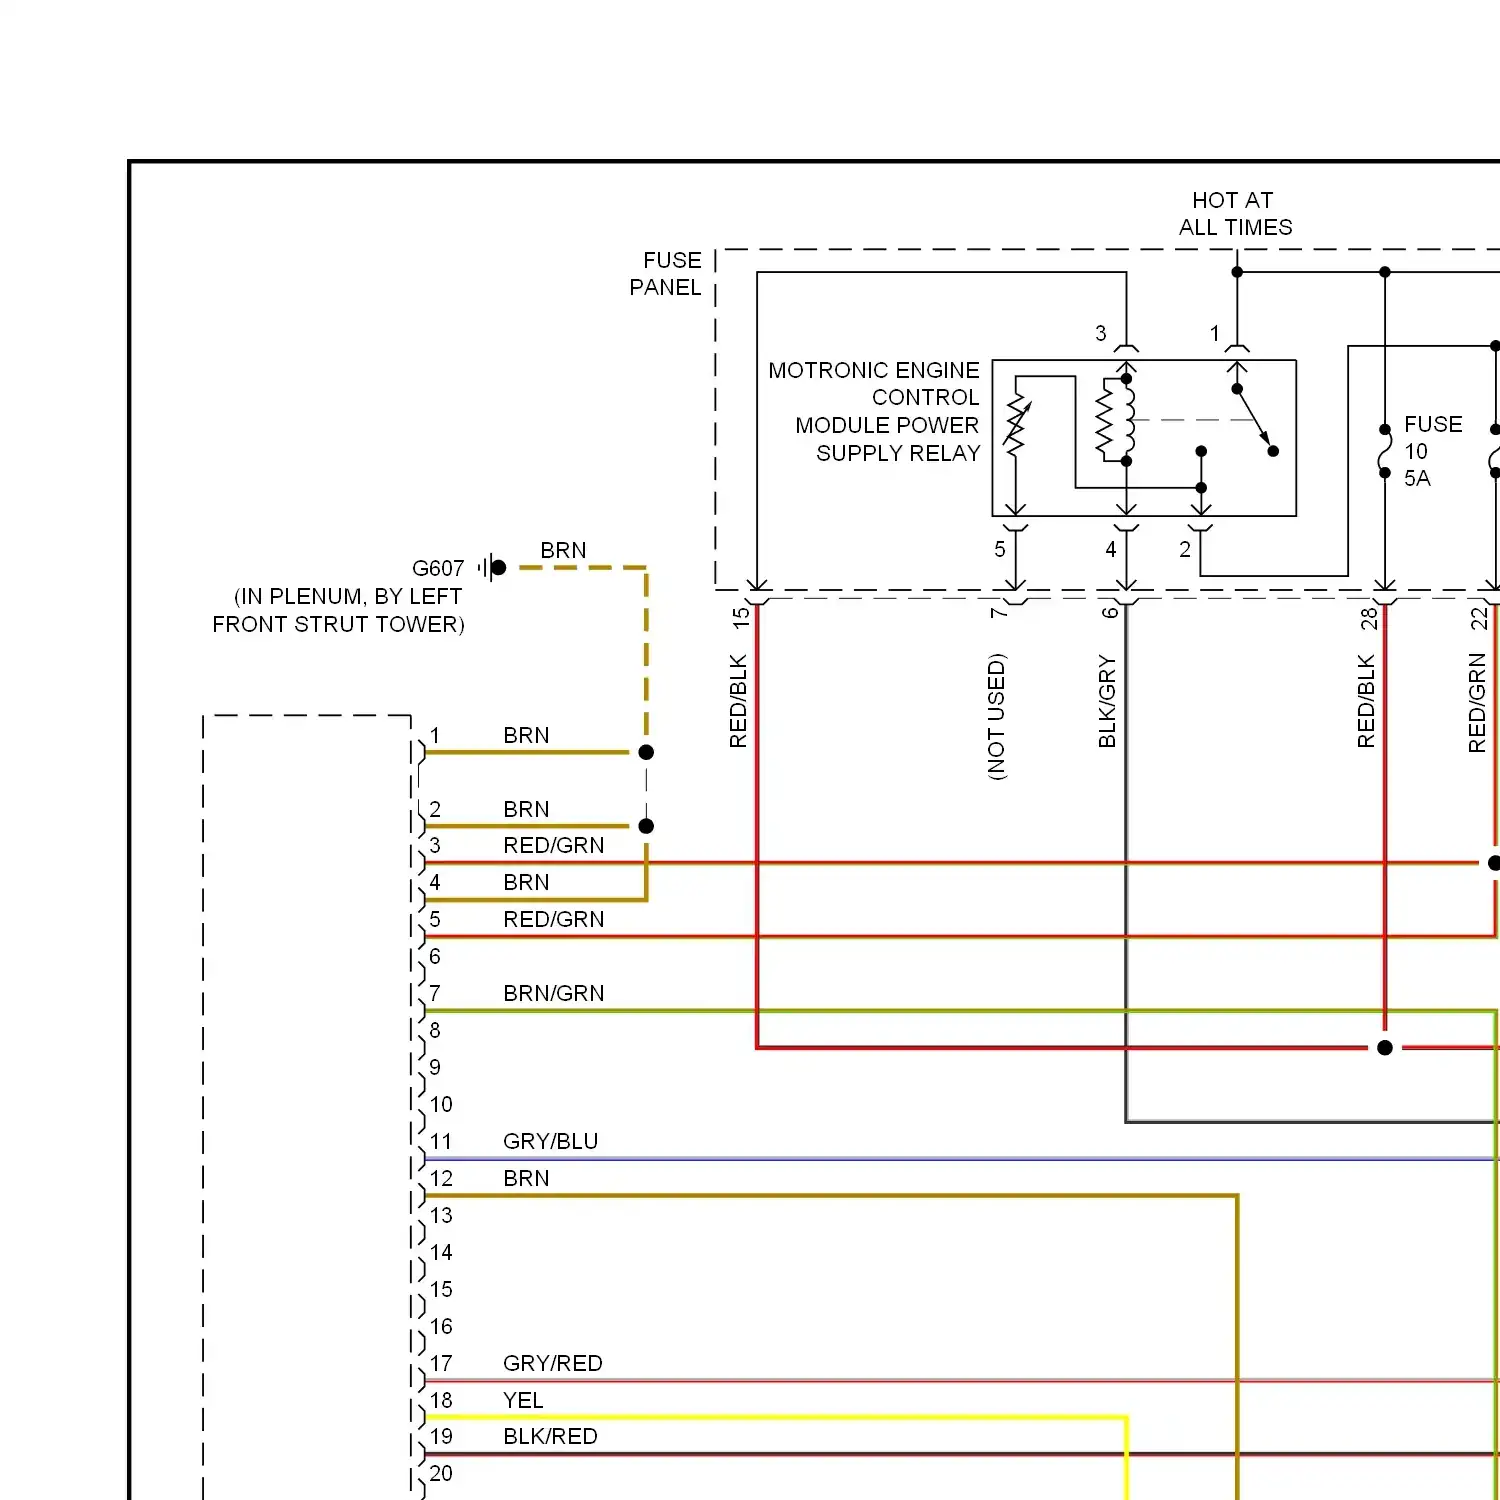The height and width of the screenshot is (1500, 1500).
Task: Click the RED/BLK splice dot below pin 28 wire
Action: (1385, 1048)
